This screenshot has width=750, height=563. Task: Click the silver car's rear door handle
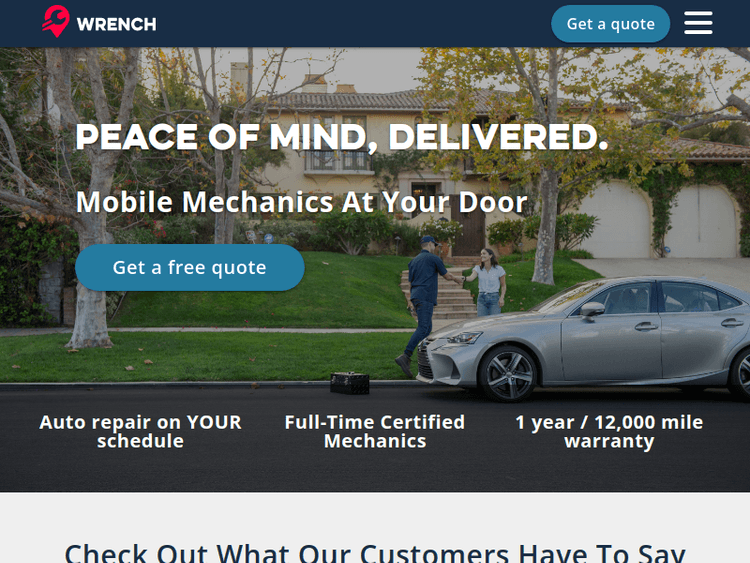pos(732,323)
